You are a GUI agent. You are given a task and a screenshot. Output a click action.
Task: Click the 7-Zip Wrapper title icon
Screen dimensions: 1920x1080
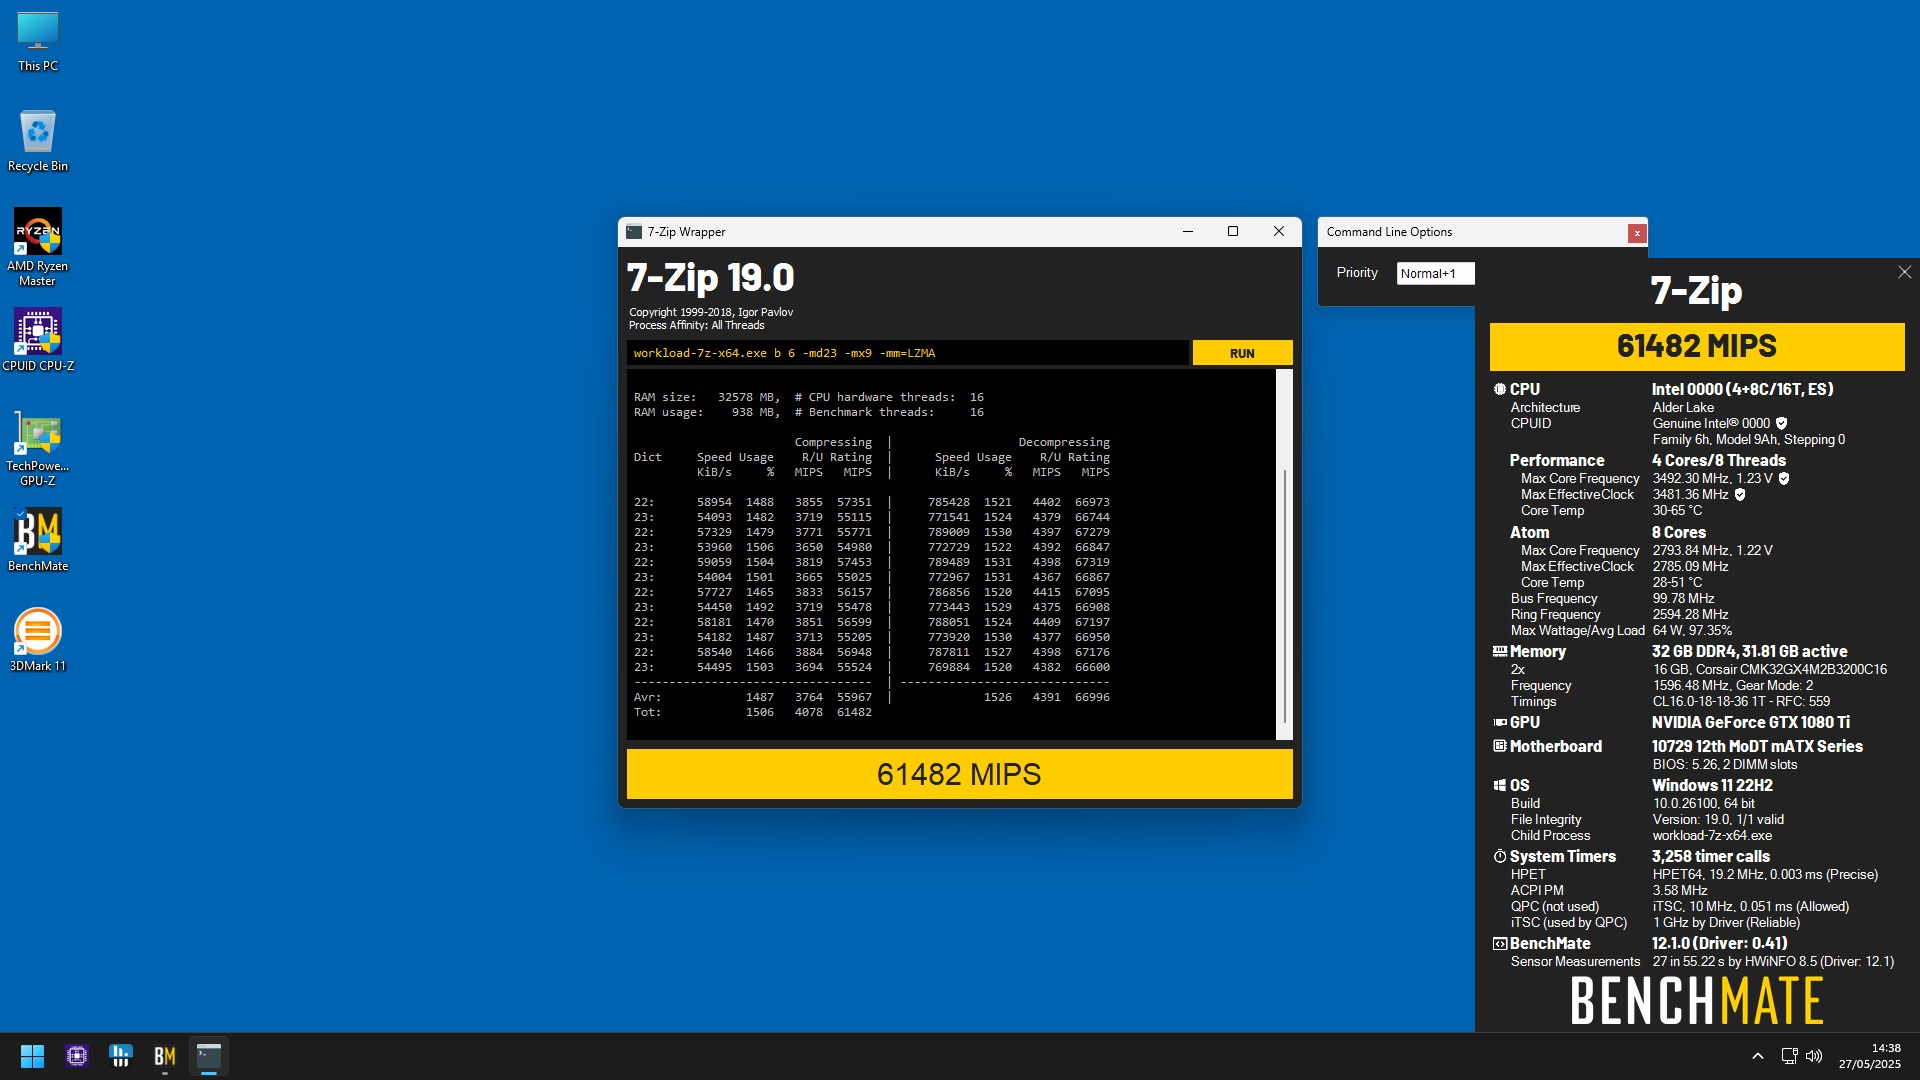point(634,232)
